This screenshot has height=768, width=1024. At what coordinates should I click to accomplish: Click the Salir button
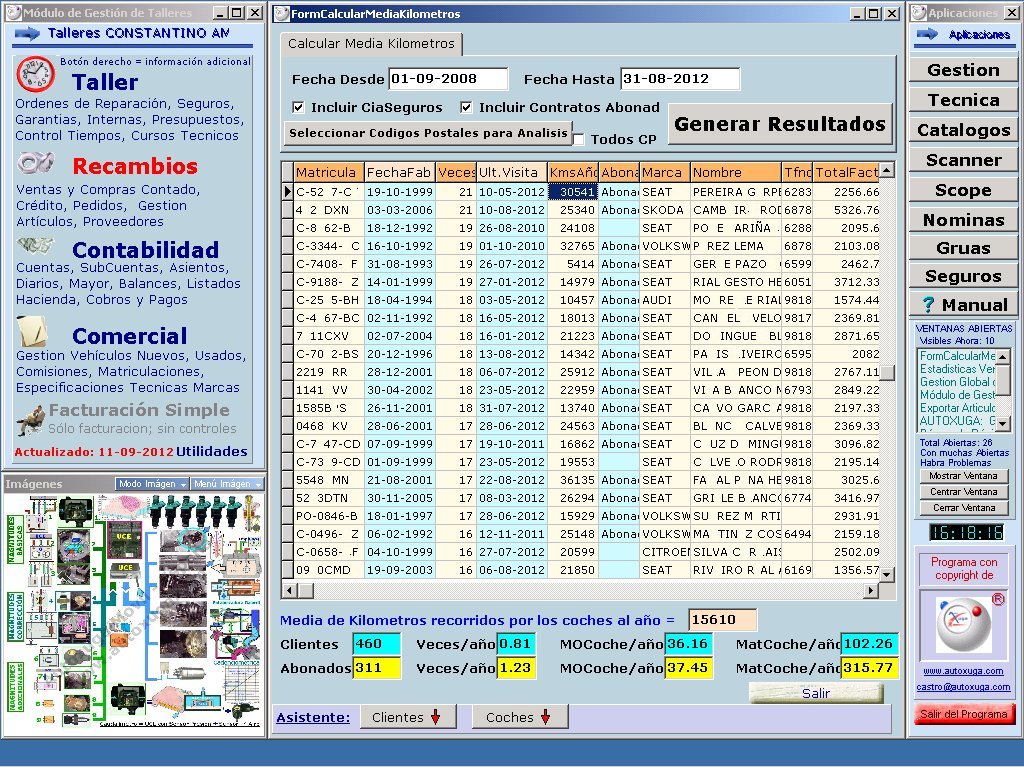point(816,693)
